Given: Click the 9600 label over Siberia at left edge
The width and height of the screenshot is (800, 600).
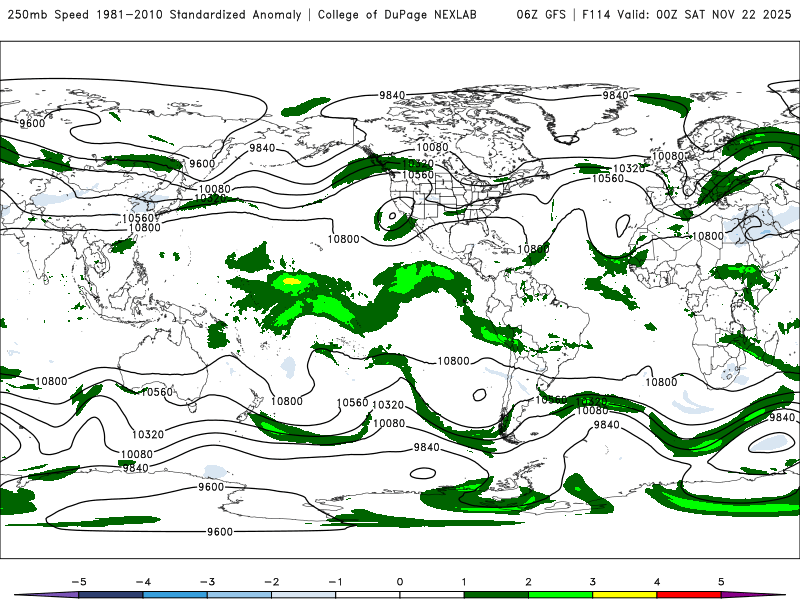Looking at the screenshot, I should (32, 123).
